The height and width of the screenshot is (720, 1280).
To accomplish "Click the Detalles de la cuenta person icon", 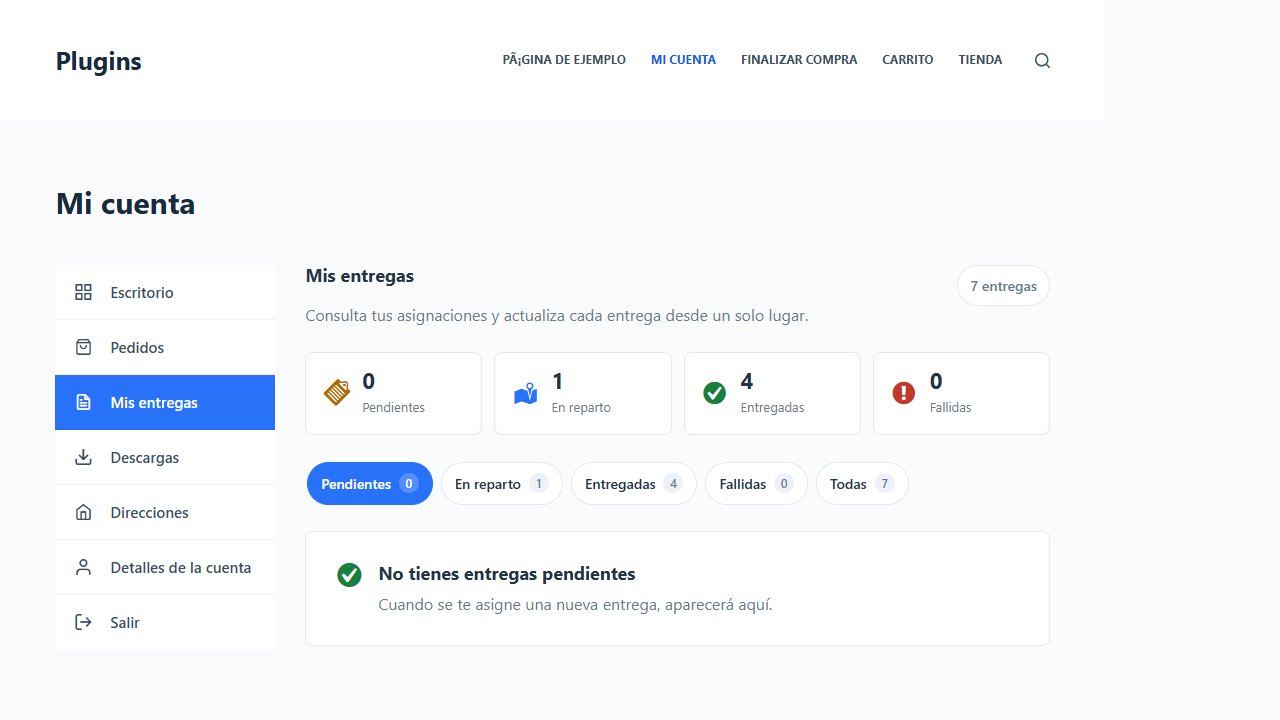I will click(x=84, y=567).
